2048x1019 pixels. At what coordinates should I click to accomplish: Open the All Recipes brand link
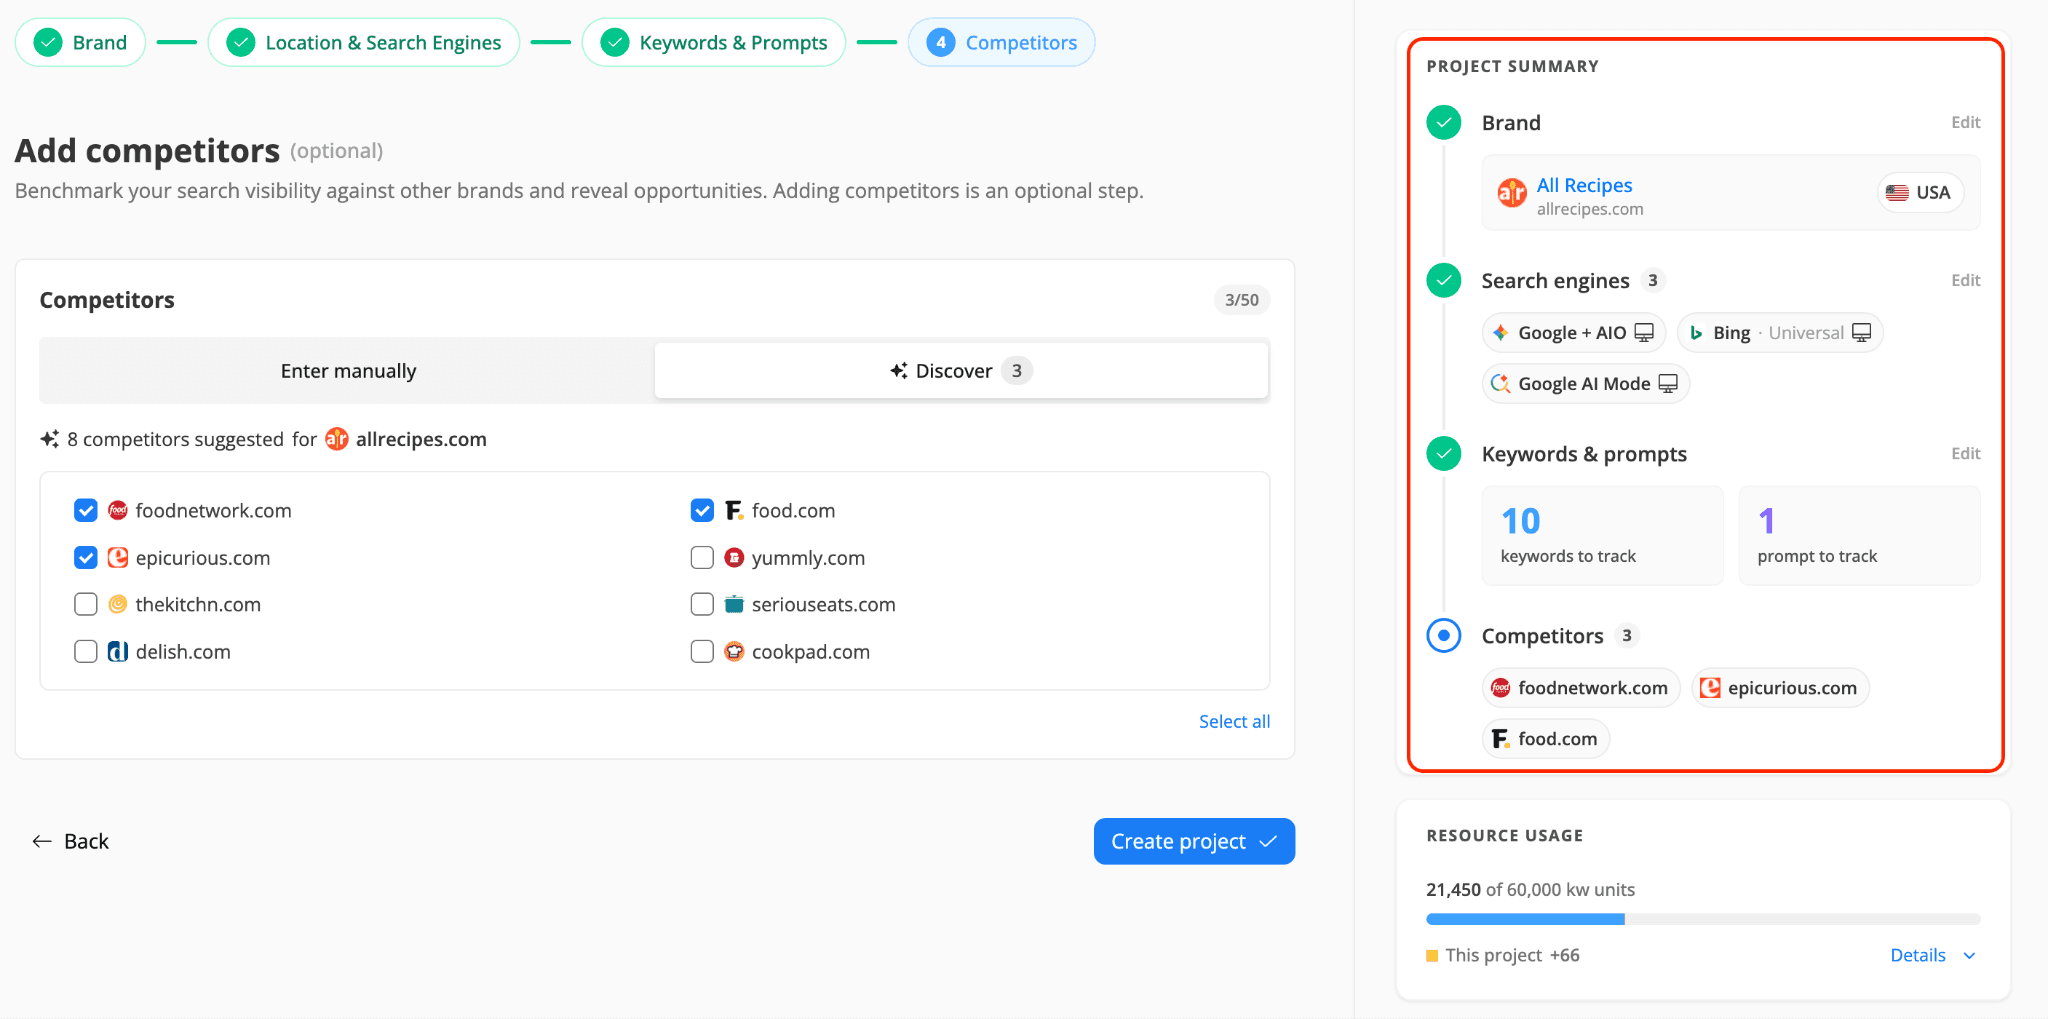click(x=1584, y=185)
